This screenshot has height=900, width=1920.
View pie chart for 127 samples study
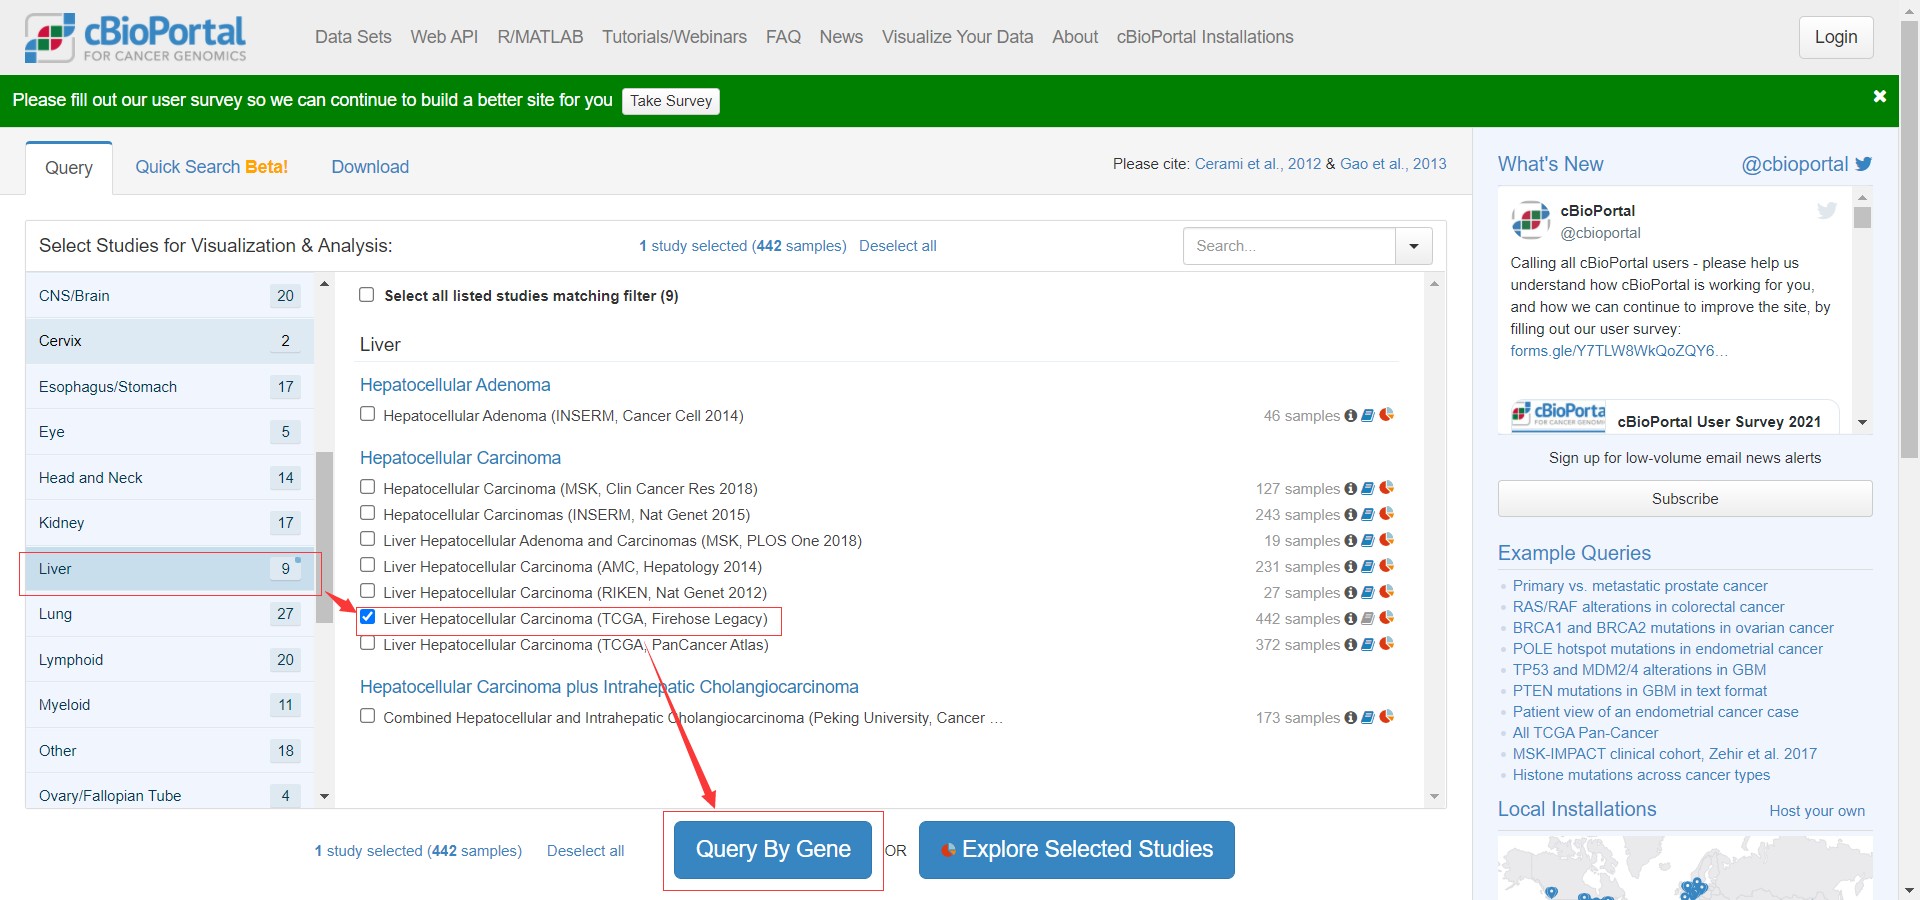click(1386, 488)
